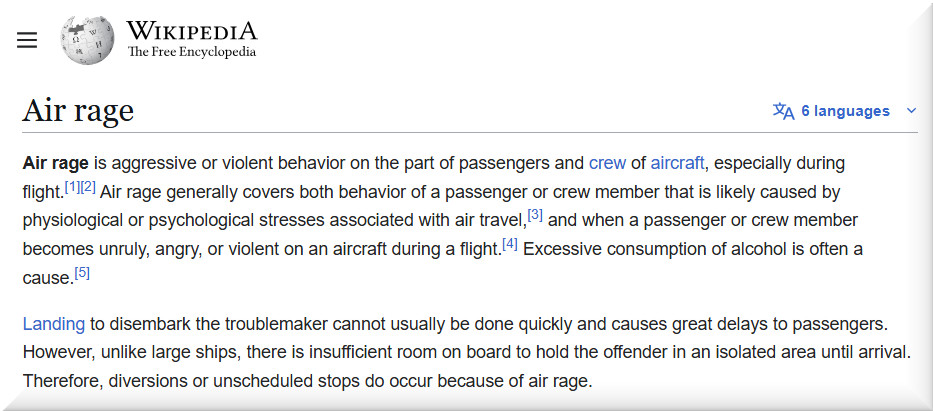Open the 6 languages selector
The image size is (933, 411).
point(845,111)
